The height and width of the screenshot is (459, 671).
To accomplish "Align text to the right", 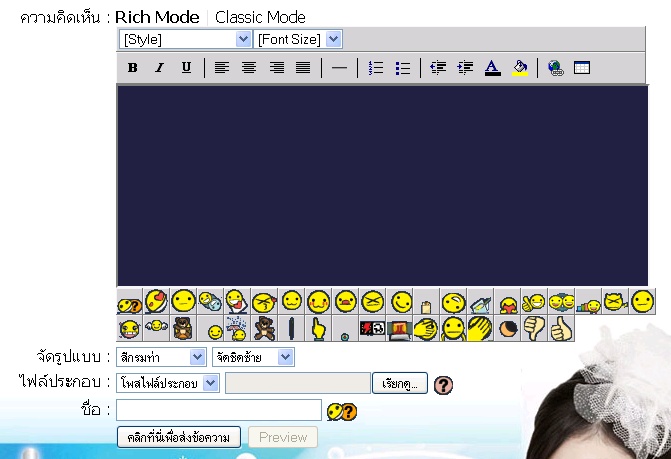I will 276,68.
